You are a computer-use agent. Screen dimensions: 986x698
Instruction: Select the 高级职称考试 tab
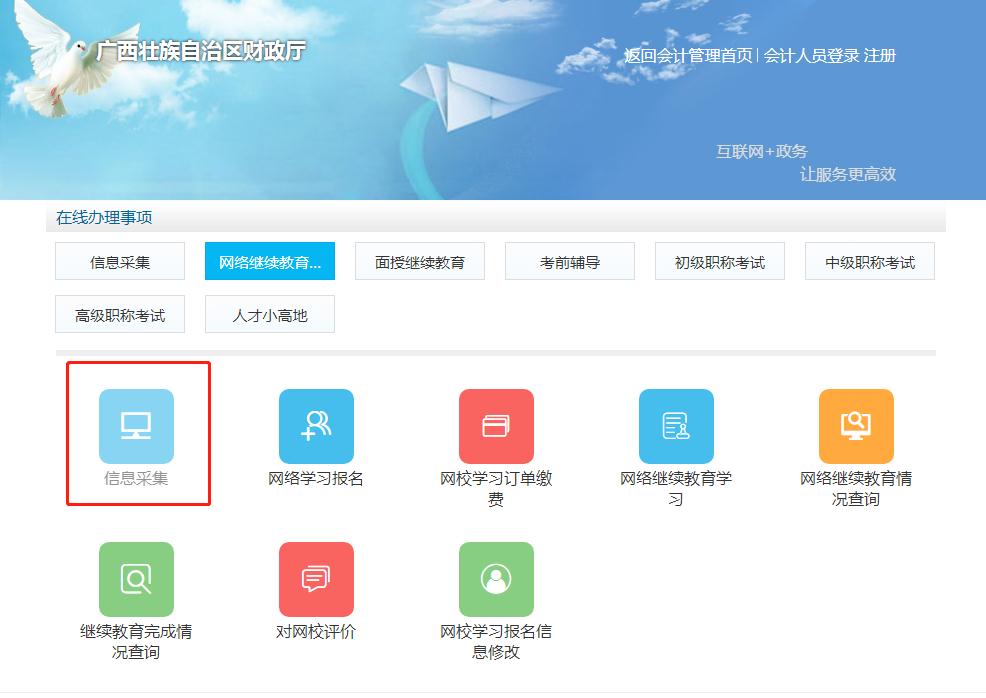[x=120, y=313]
